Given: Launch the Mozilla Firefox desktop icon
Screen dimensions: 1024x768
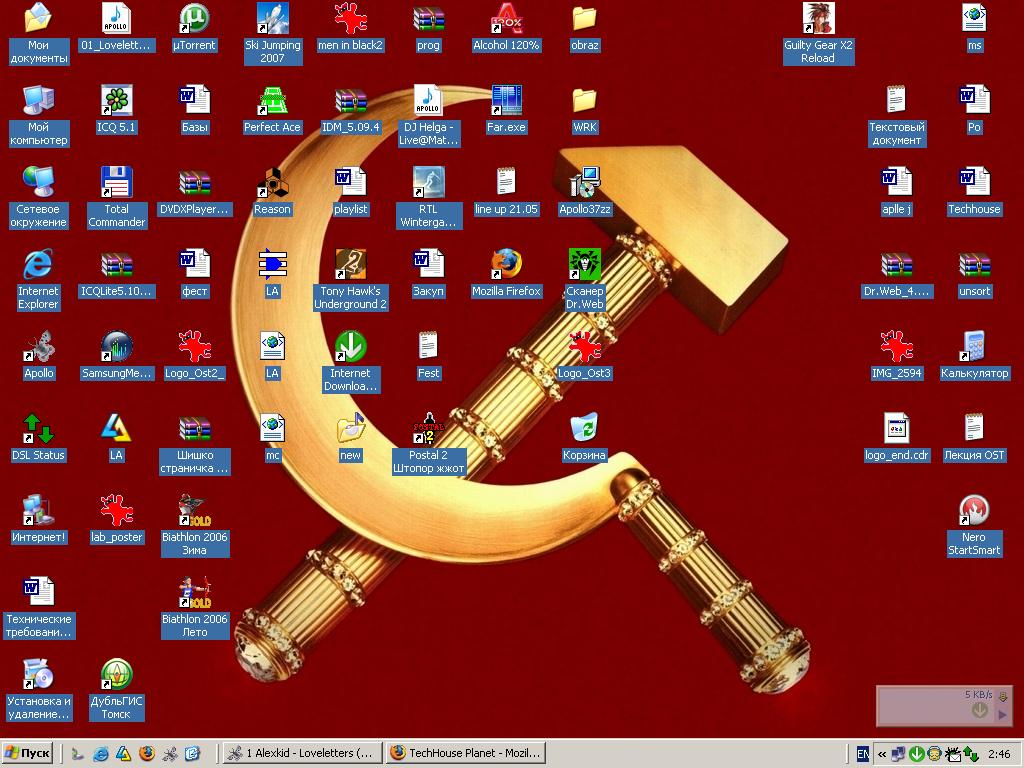Looking at the screenshot, I should coord(506,264).
